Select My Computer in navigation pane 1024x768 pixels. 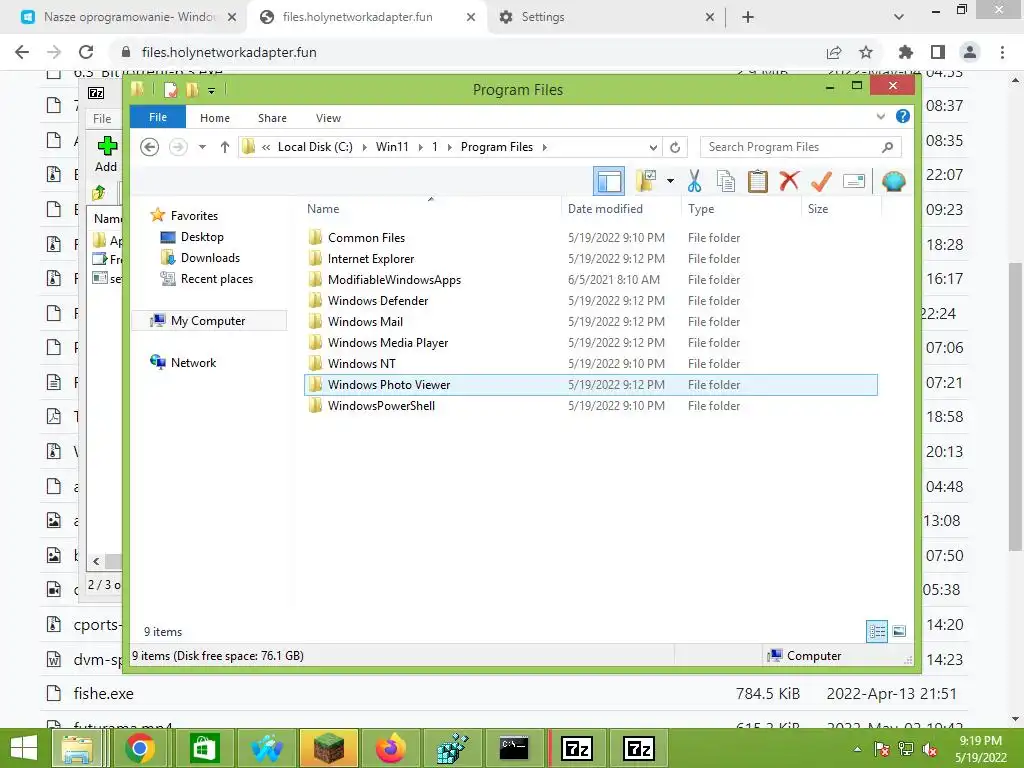pos(208,321)
